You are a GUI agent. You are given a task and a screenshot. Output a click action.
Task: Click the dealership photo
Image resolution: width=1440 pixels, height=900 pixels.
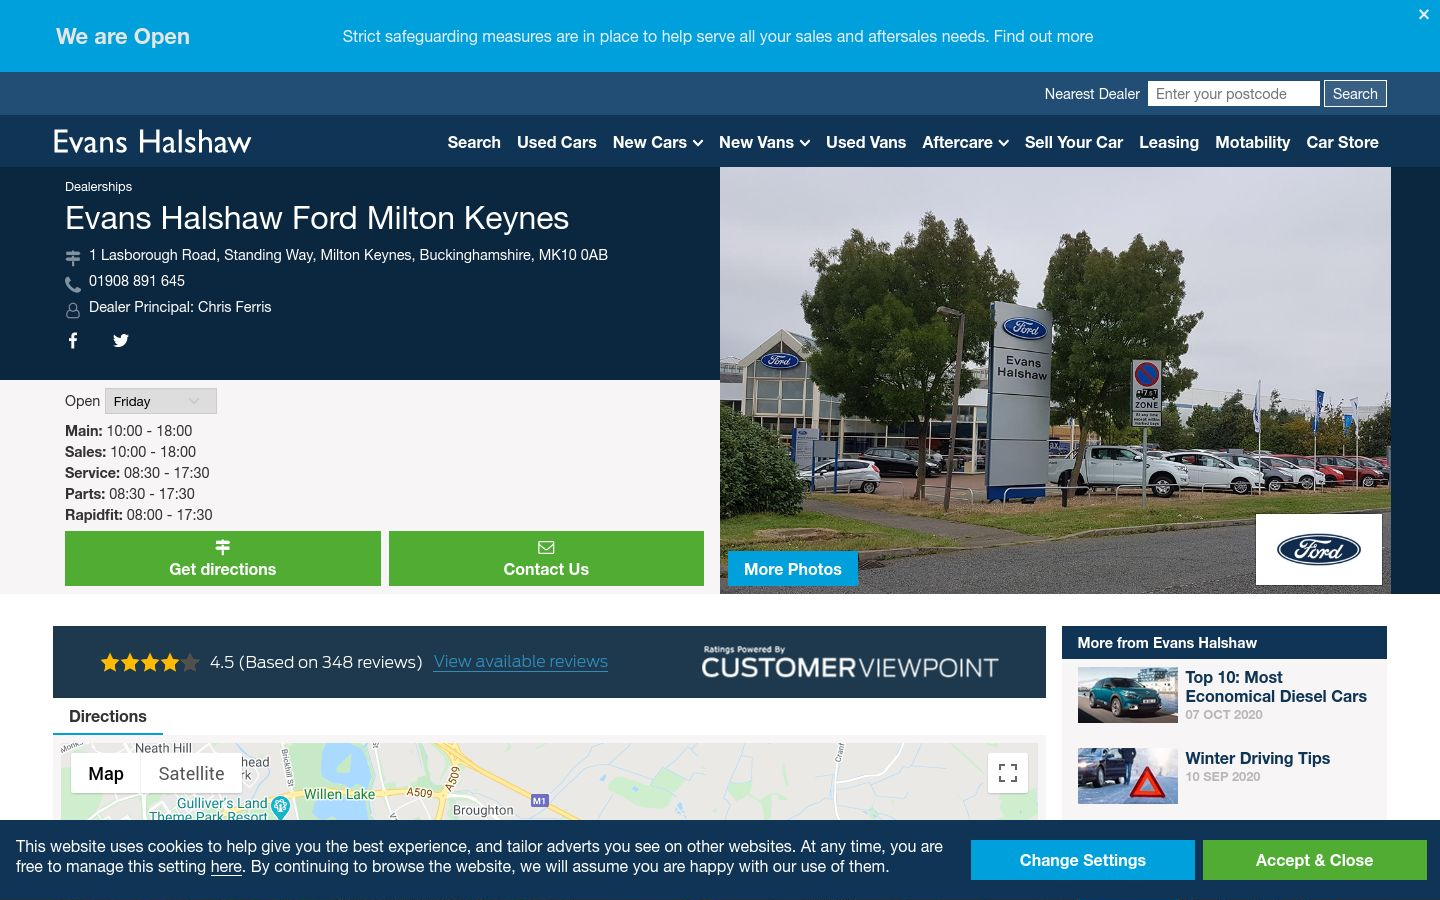click(x=1055, y=380)
